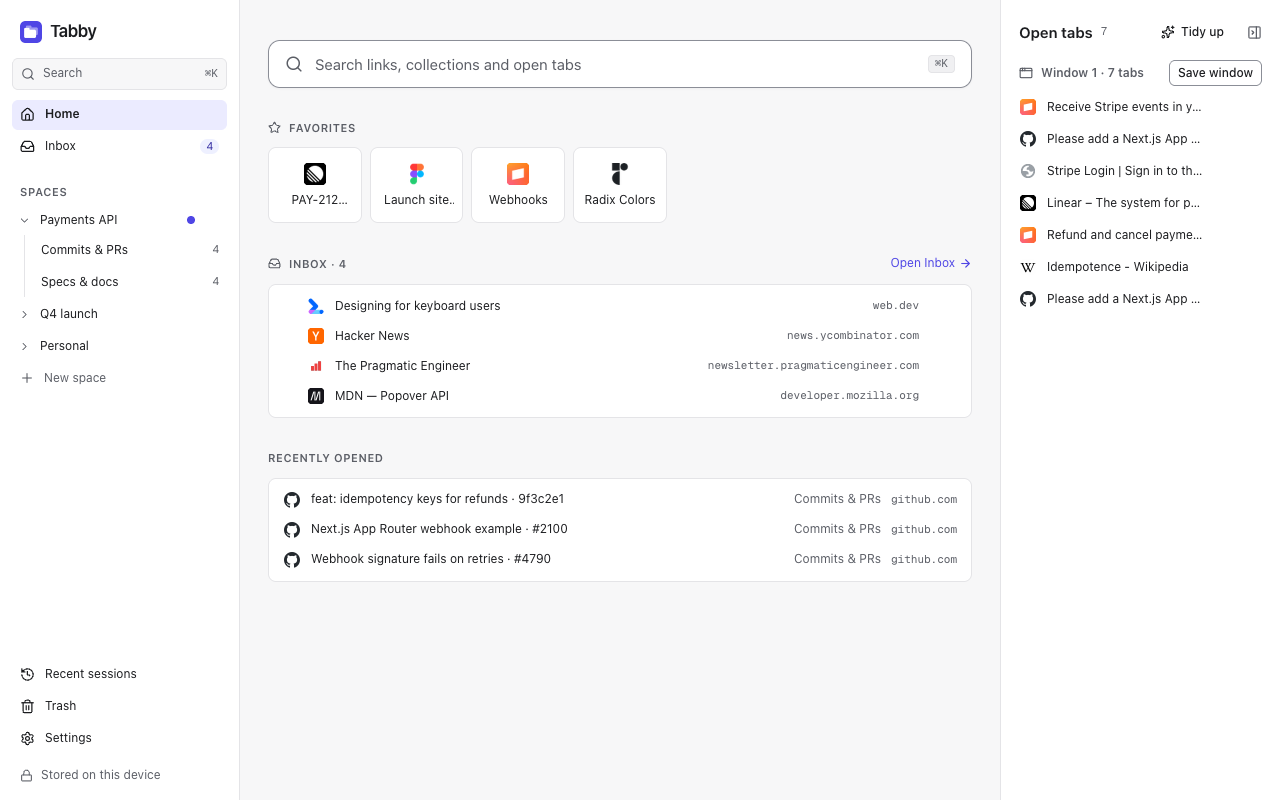This screenshot has width=1280, height=800.
Task: Click the MDN icon in Inbox list
Action: pyautogui.click(x=316, y=396)
